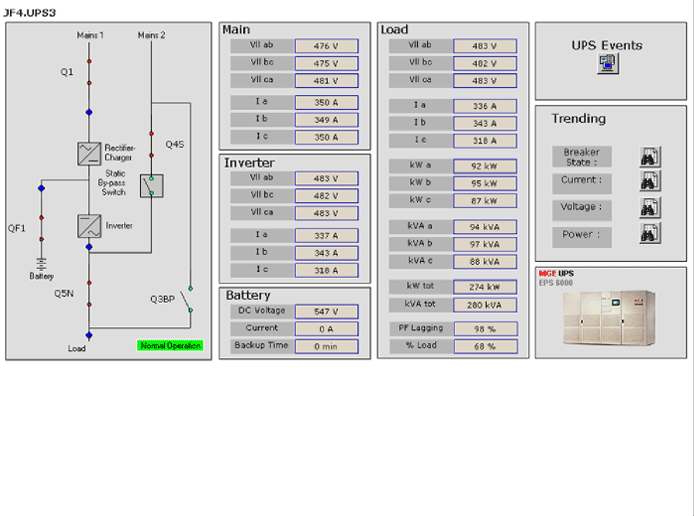Select the Static By-pass Switch symbol
This screenshot has height=516, width=694.
coord(151,186)
